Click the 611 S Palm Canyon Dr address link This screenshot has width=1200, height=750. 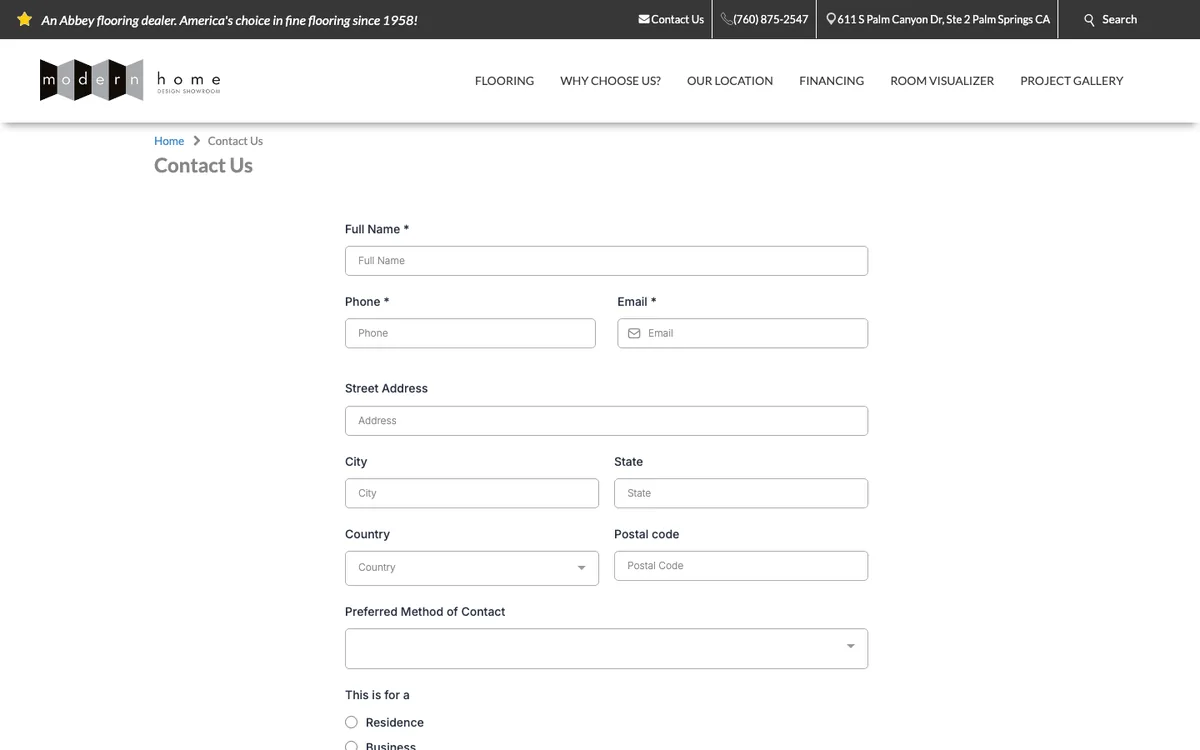[943, 19]
